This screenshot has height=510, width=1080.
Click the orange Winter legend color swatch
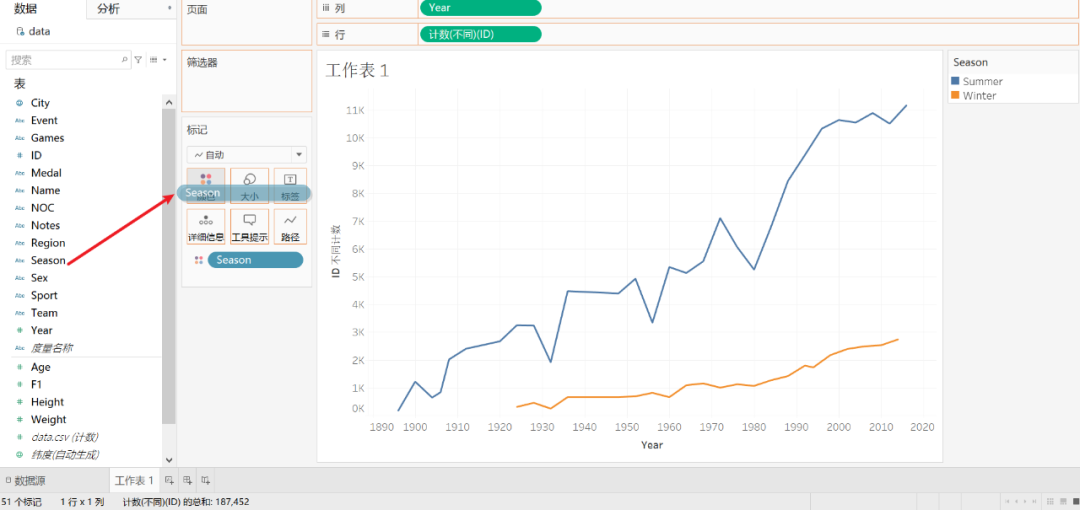pos(956,96)
